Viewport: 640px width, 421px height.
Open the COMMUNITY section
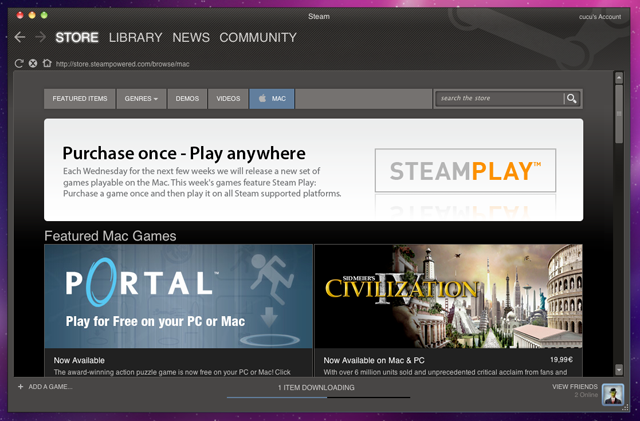pyautogui.click(x=258, y=38)
